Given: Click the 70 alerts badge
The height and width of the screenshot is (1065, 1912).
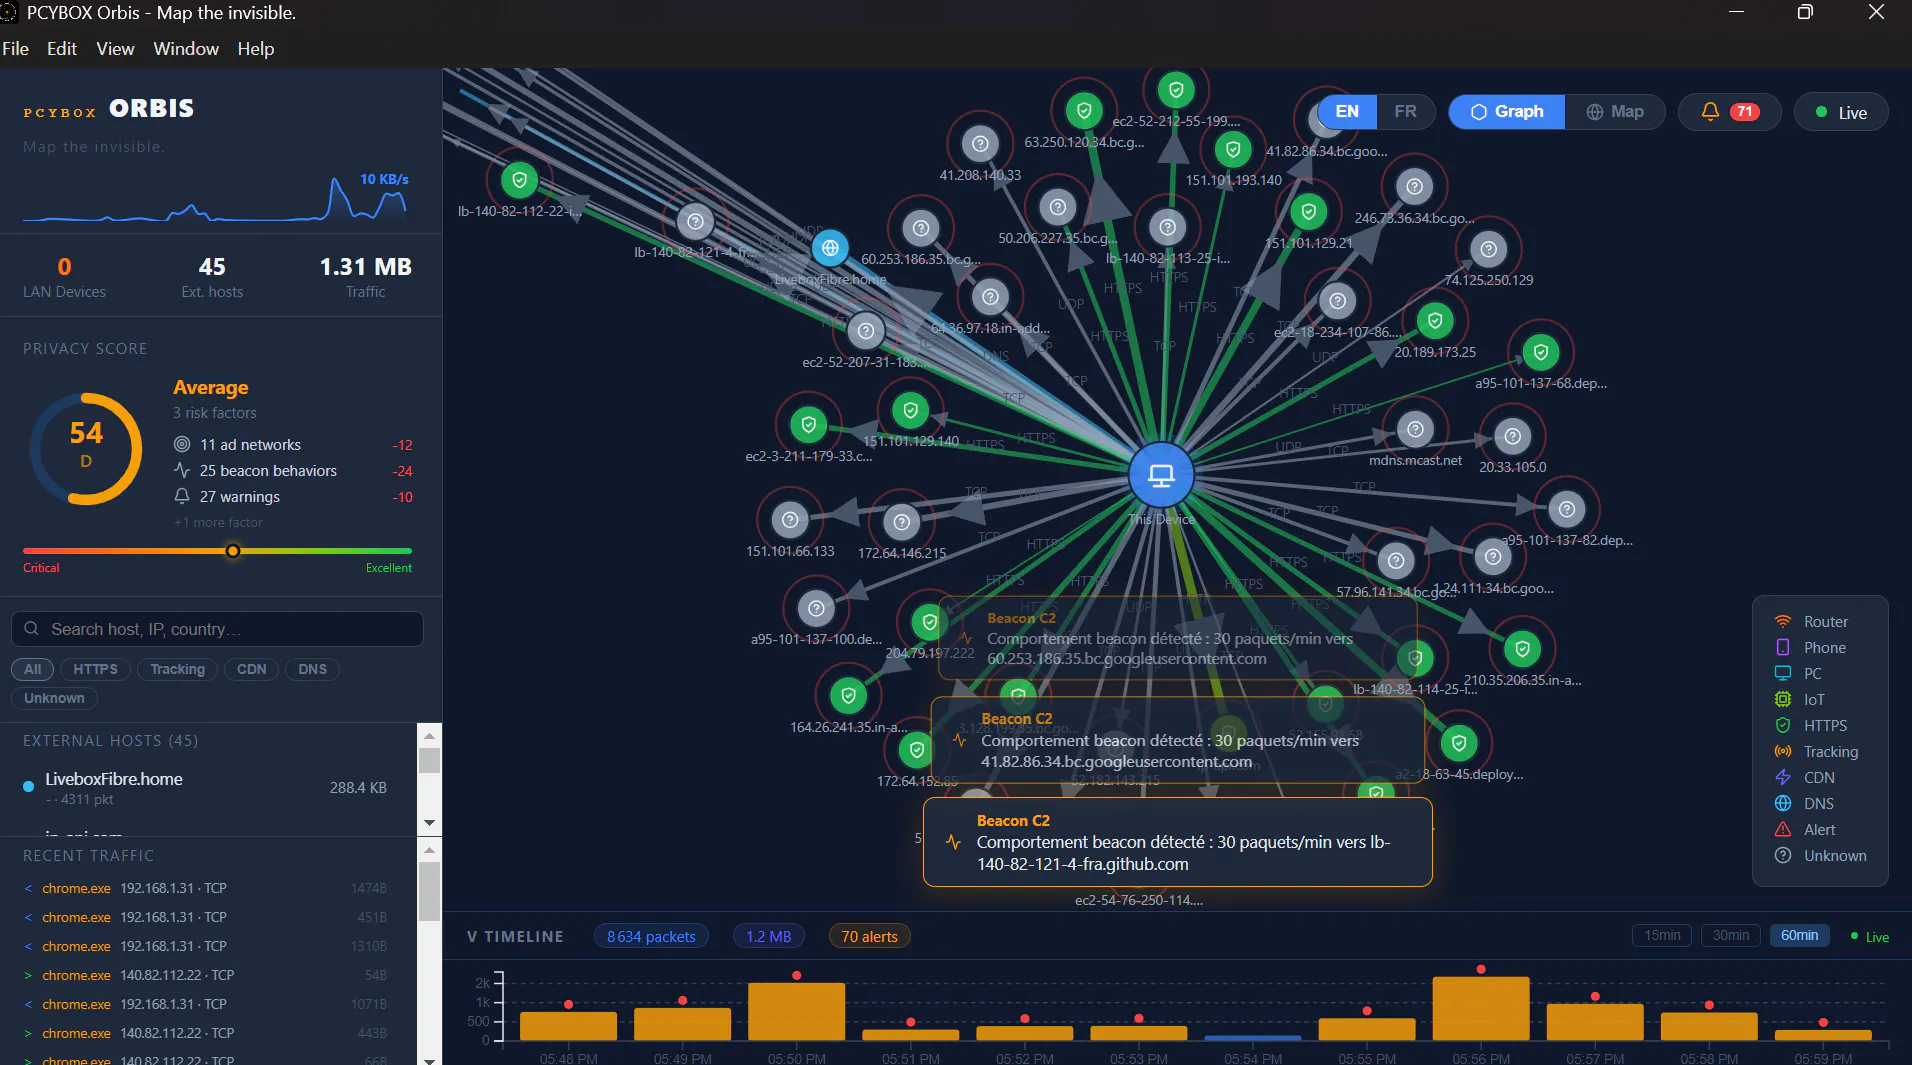Looking at the screenshot, I should (869, 937).
